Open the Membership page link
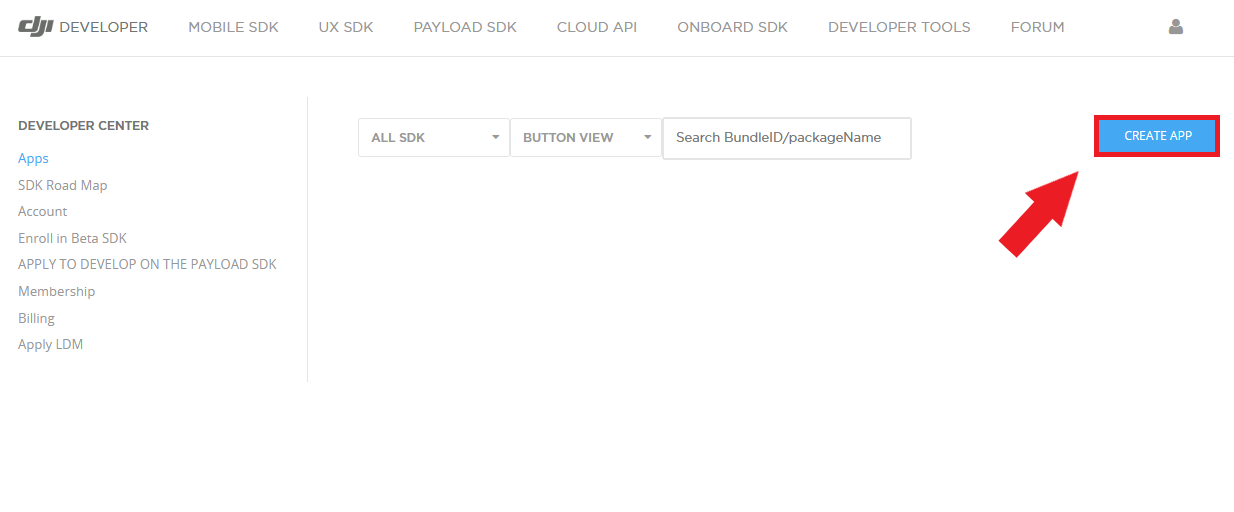Viewport: 1234px width, 512px height. [x=57, y=291]
